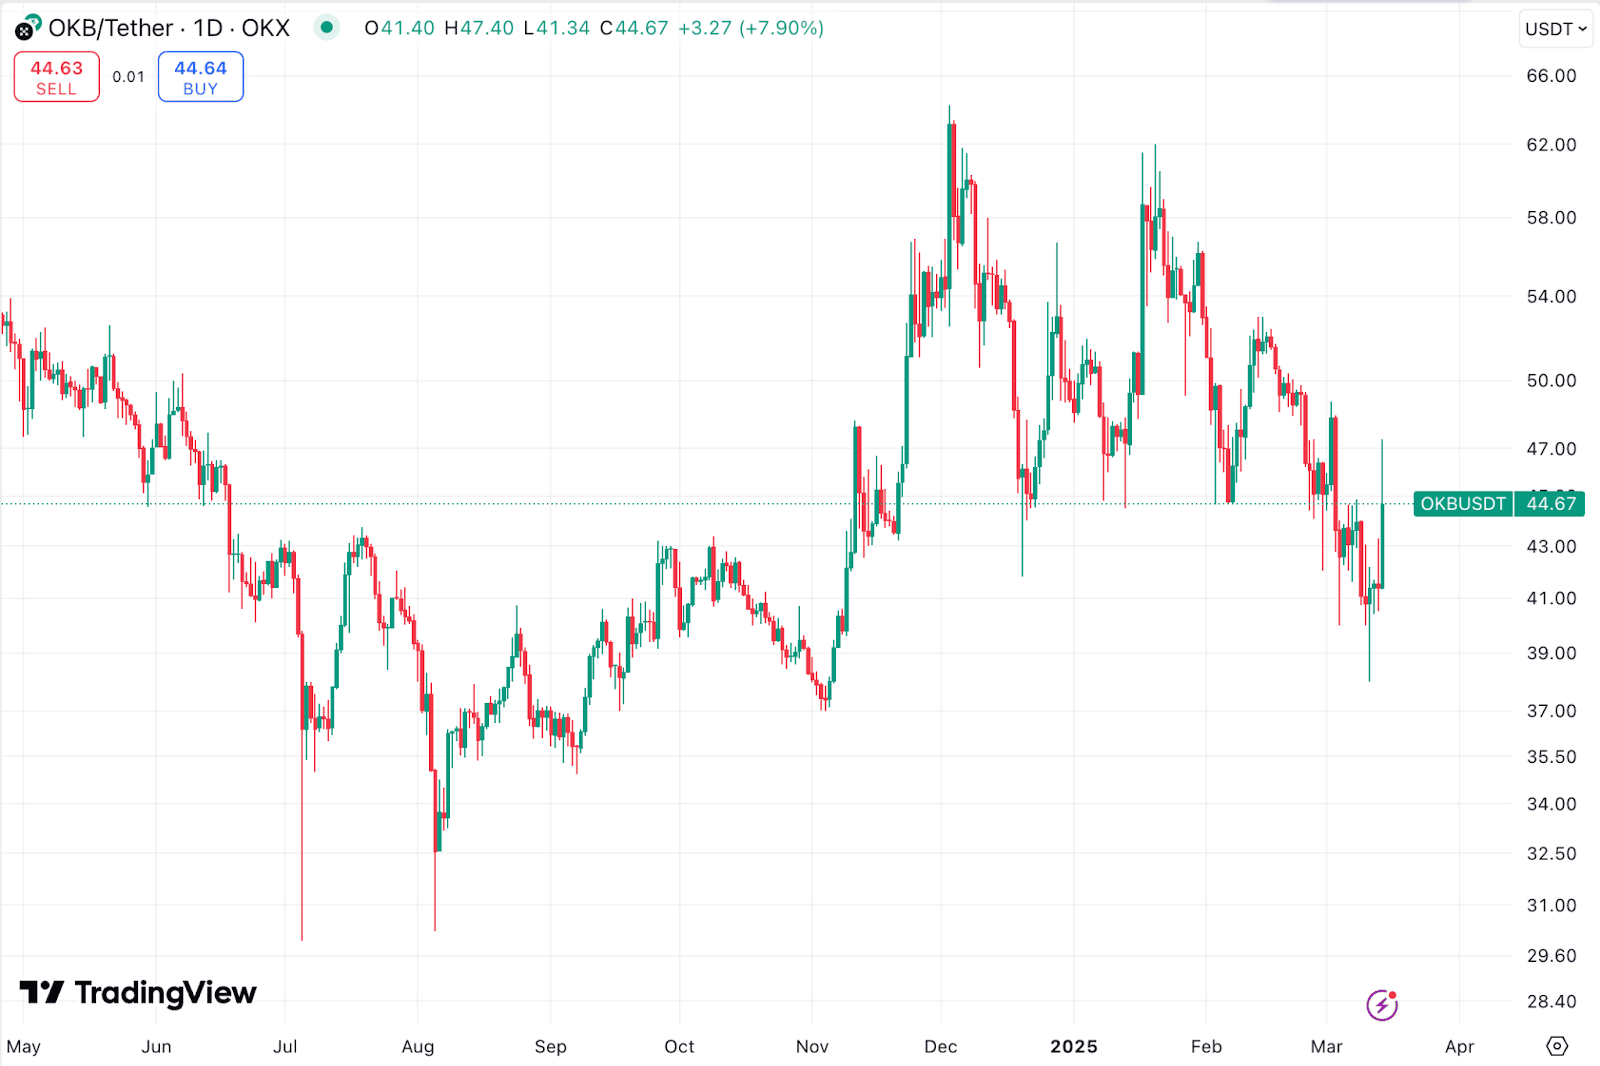Click the 35.50 price axis label

(x=1551, y=757)
